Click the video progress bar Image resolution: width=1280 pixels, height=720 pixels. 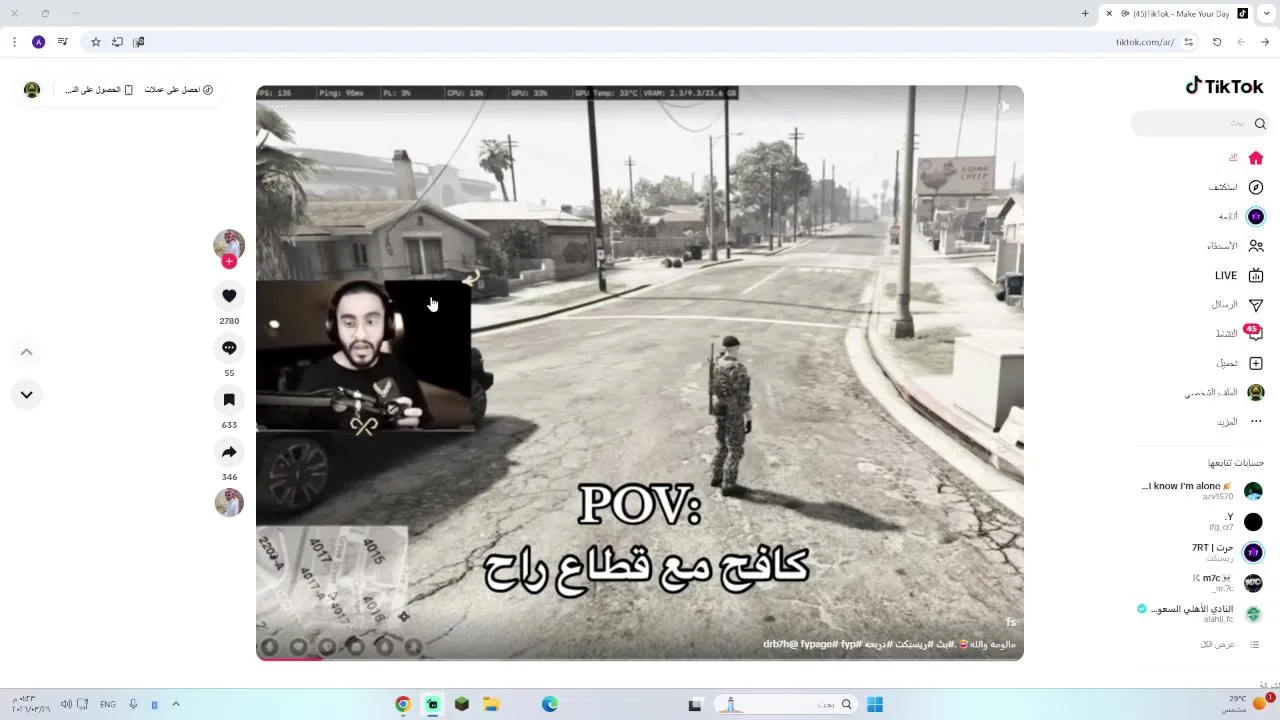point(640,658)
